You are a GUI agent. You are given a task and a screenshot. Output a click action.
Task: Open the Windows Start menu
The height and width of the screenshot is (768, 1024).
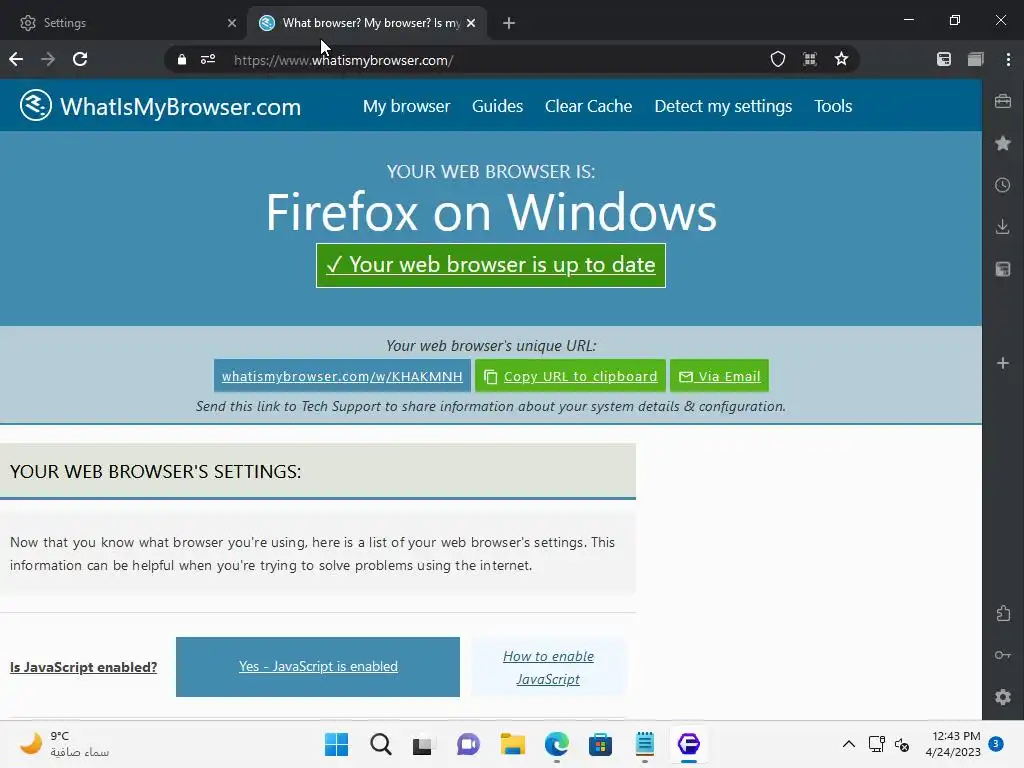point(336,744)
